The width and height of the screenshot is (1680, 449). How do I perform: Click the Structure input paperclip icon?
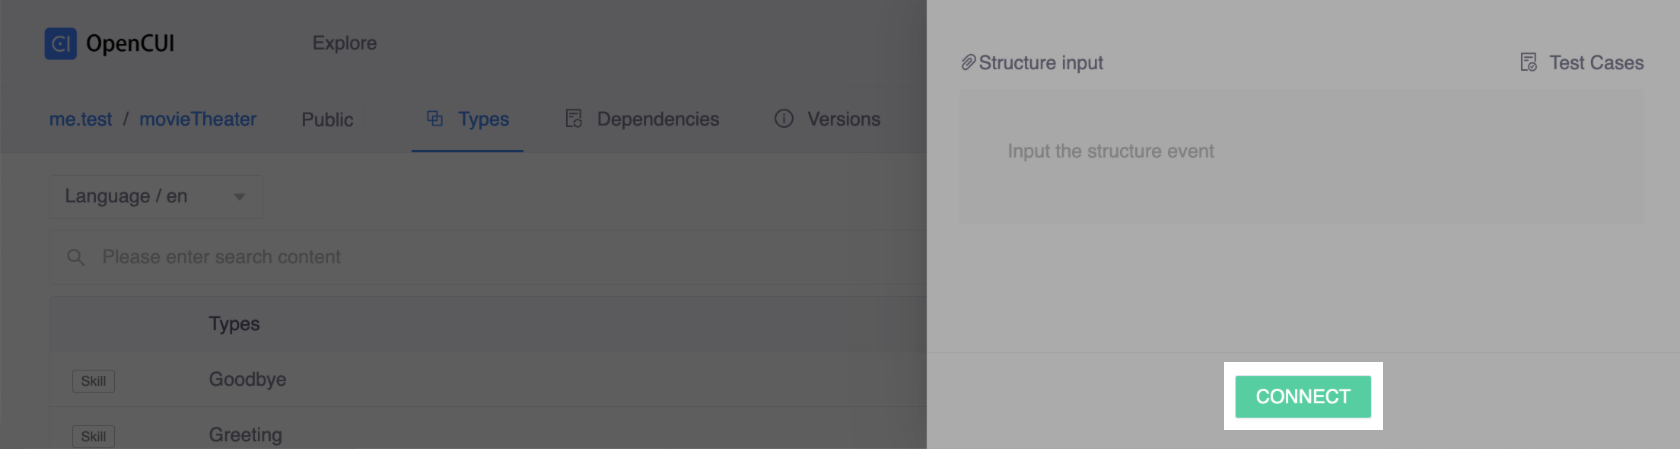968,63
